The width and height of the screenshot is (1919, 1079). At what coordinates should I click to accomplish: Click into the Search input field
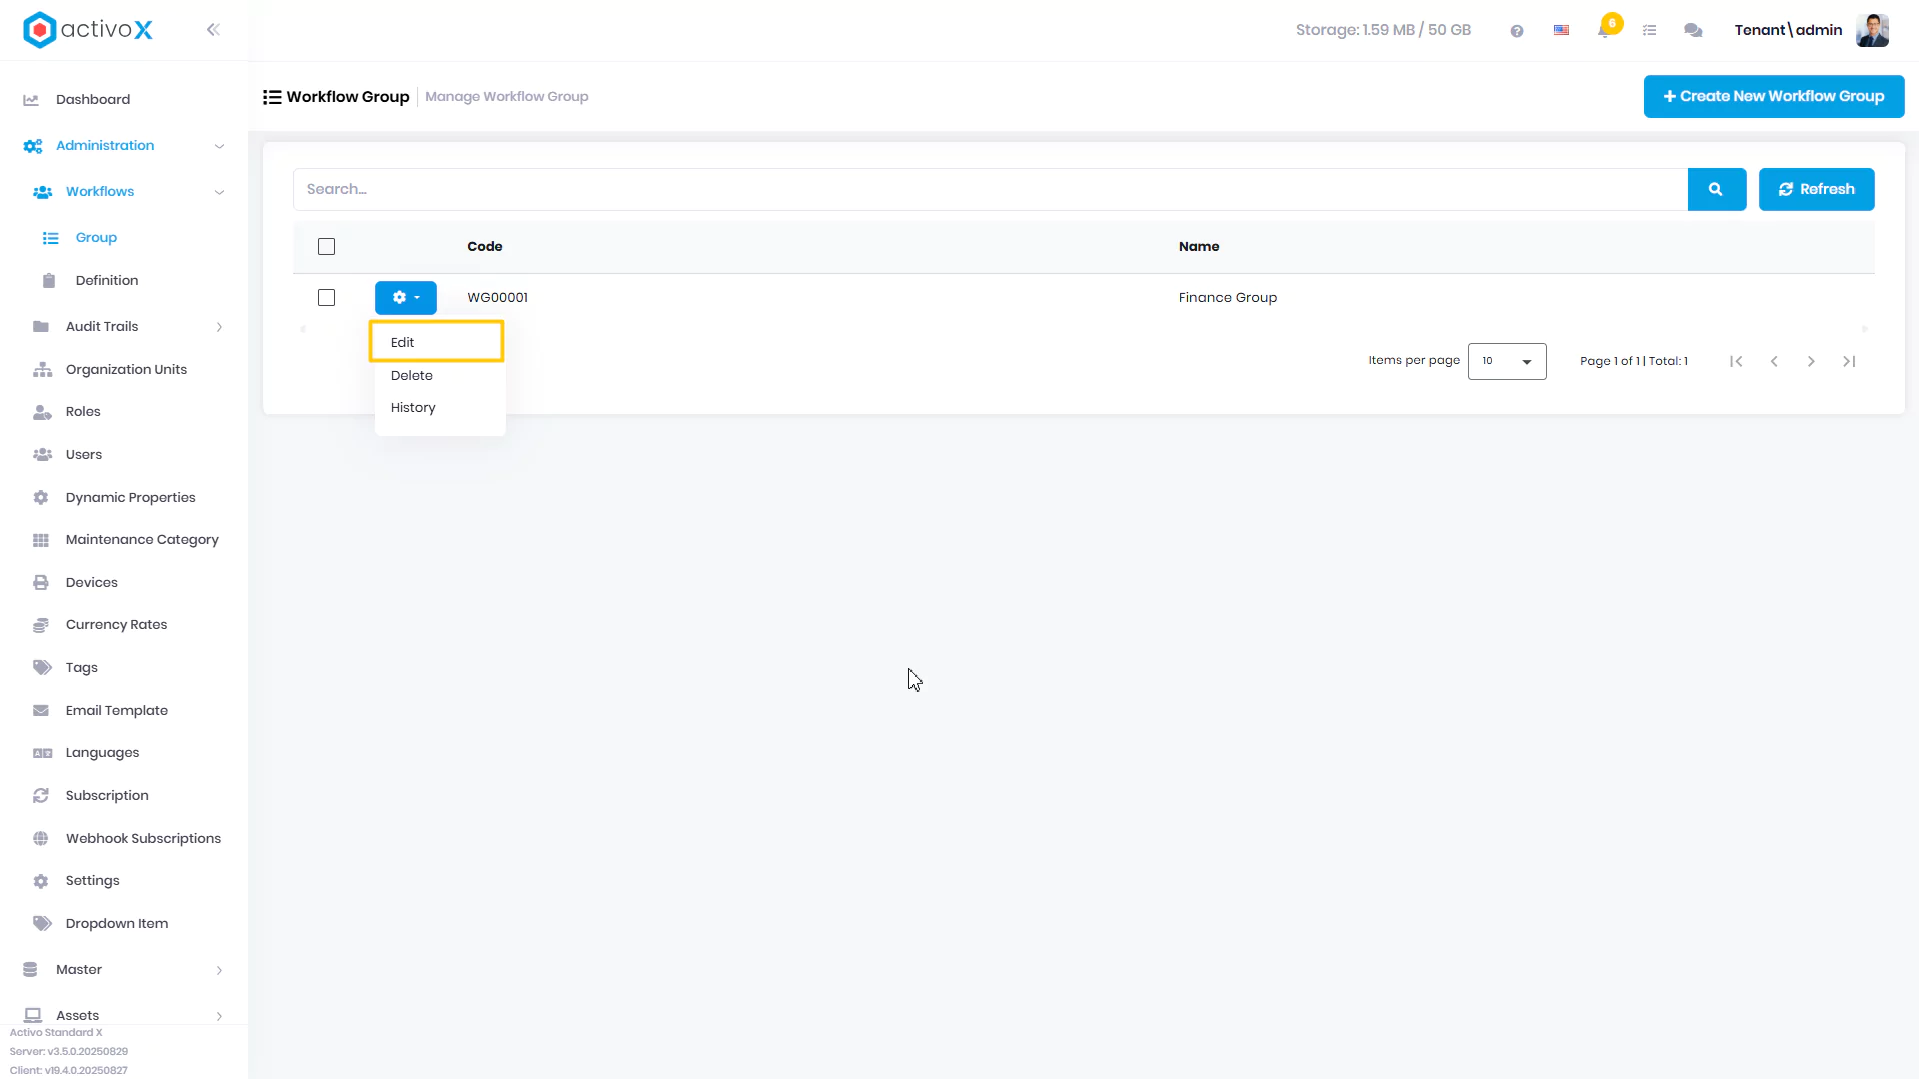coord(990,189)
